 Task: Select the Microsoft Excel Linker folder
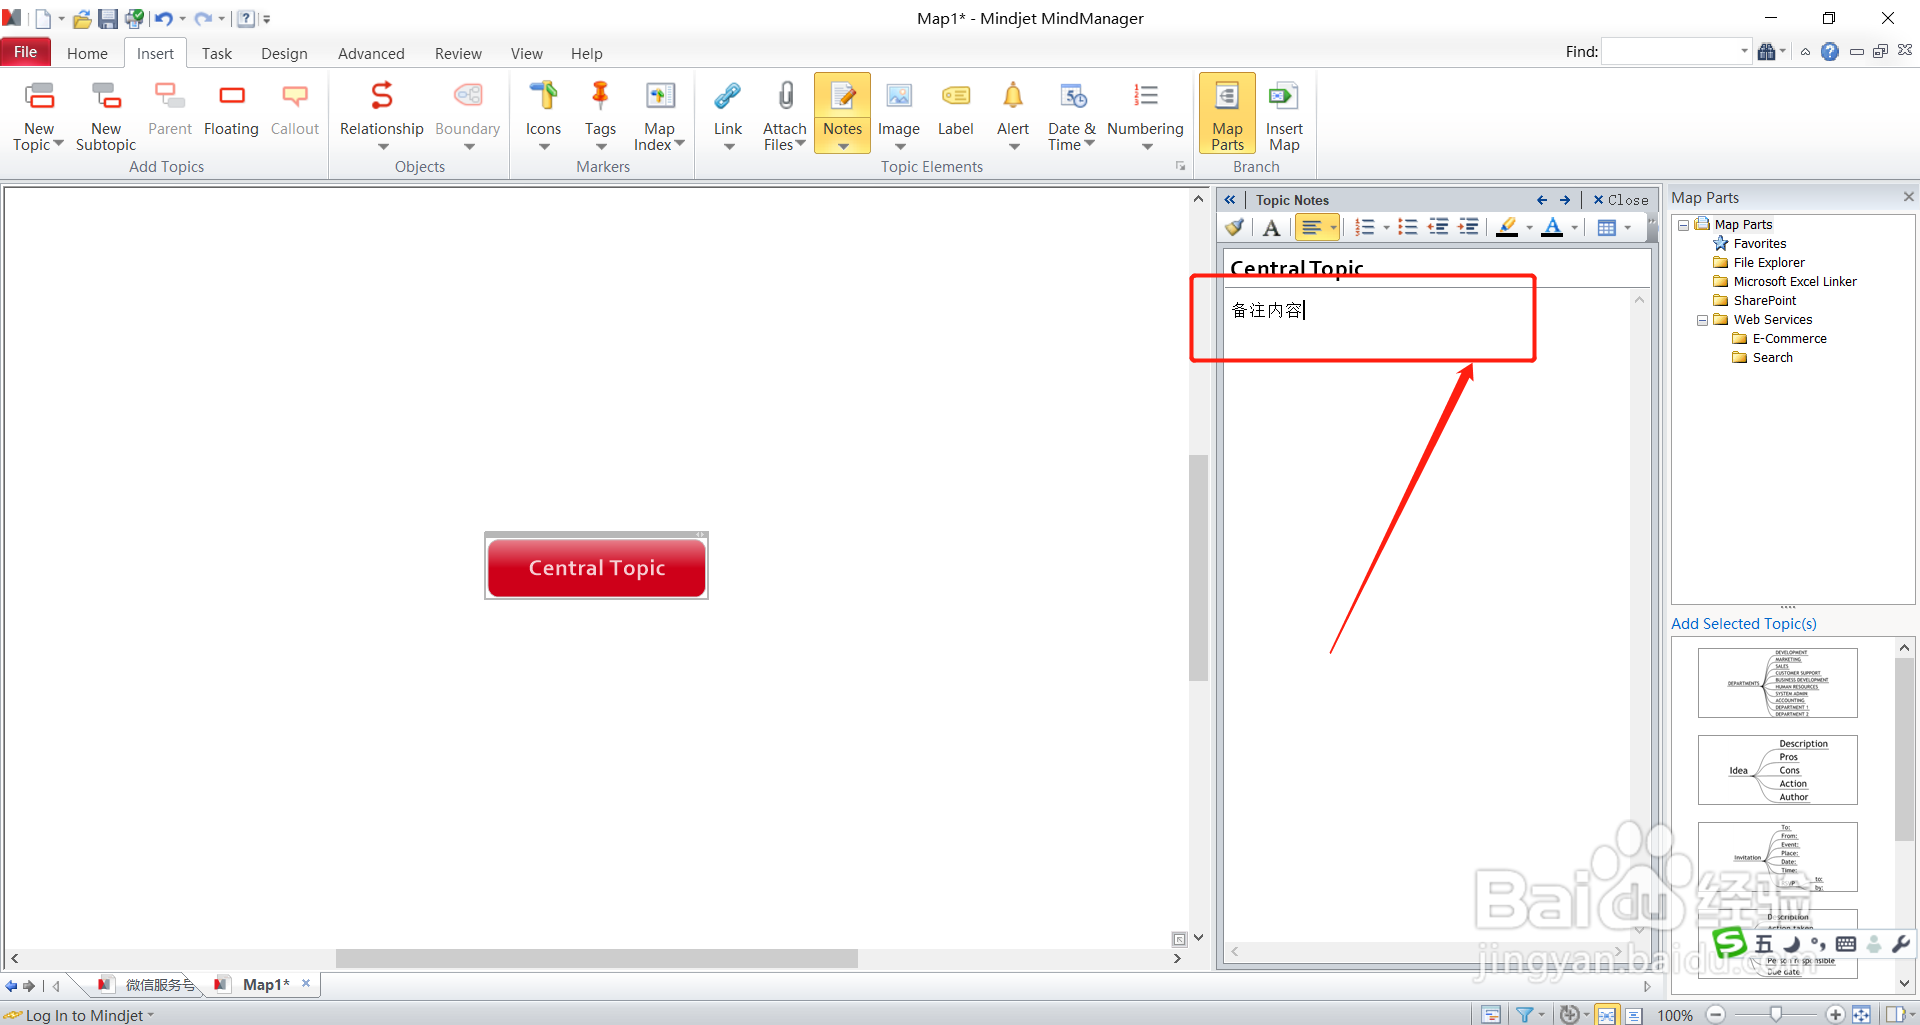pos(1795,282)
